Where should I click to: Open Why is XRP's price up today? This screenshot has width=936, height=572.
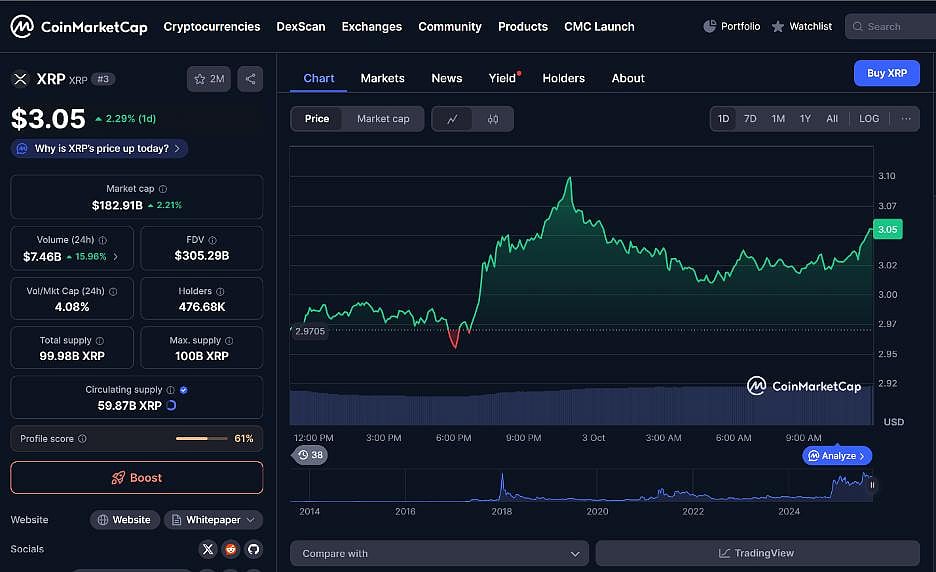coord(99,148)
